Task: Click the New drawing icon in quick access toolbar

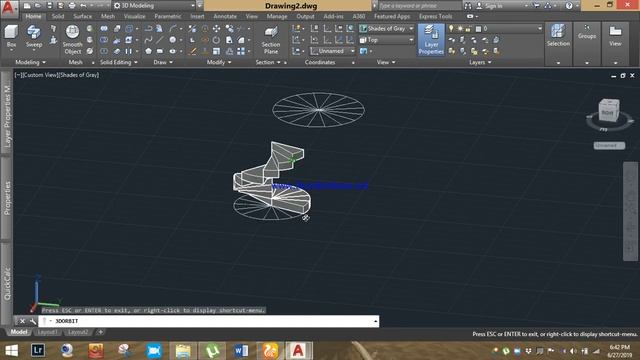Action: [x=27, y=6]
